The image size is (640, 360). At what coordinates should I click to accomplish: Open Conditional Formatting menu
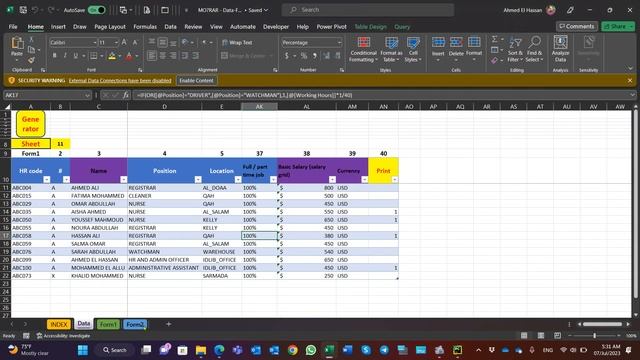pos(363,49)
